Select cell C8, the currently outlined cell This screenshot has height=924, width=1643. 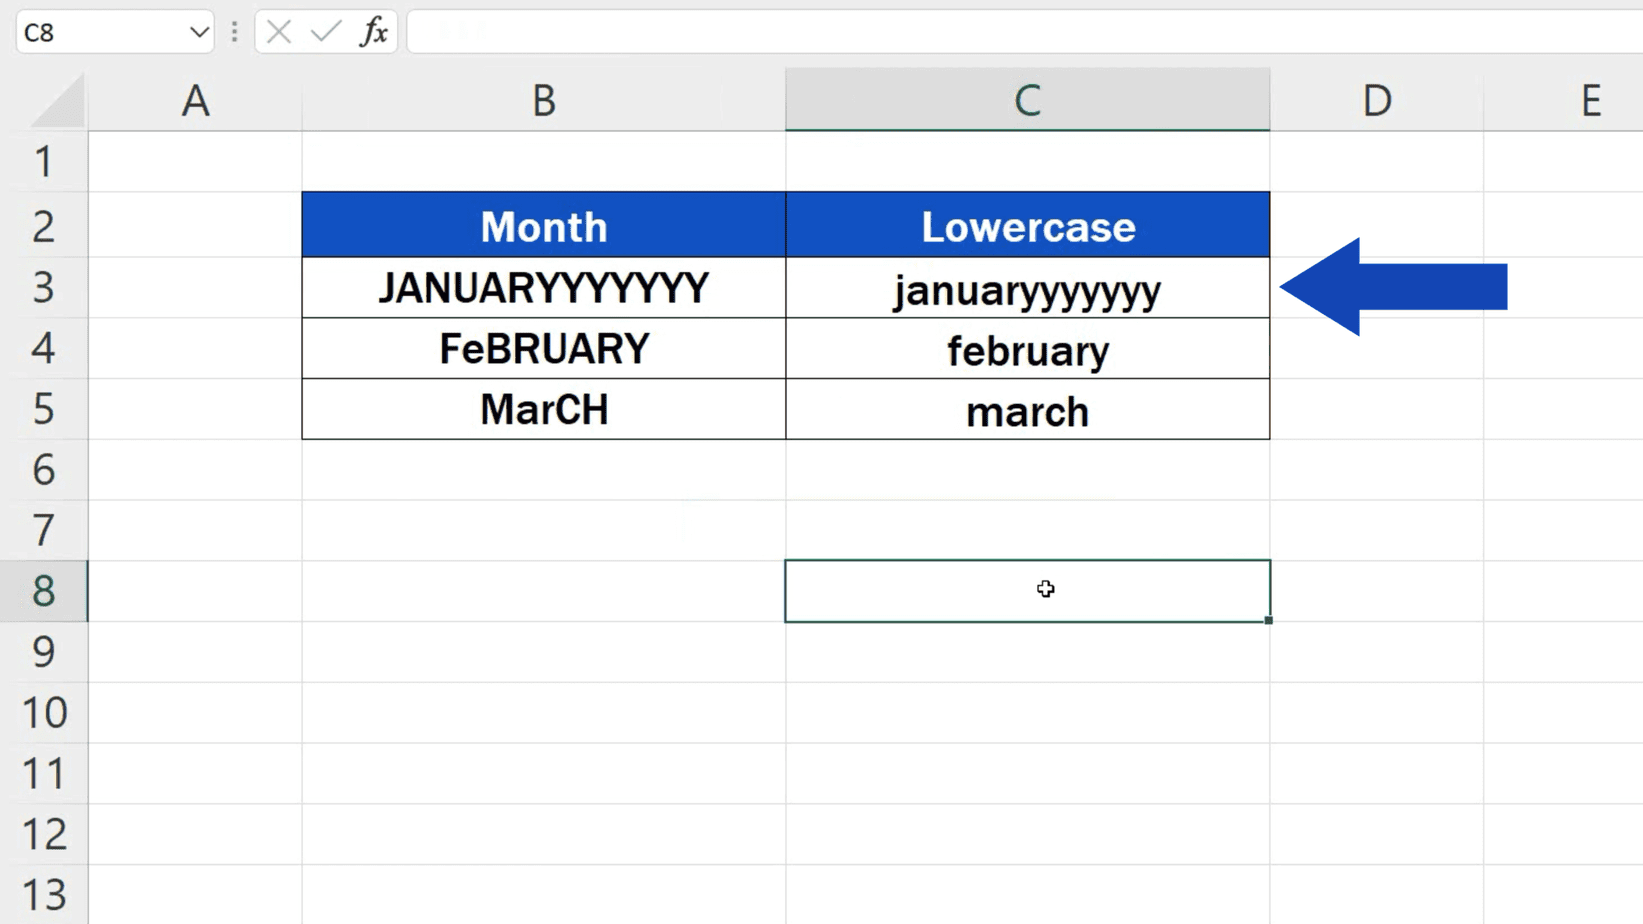[1027, 590]
